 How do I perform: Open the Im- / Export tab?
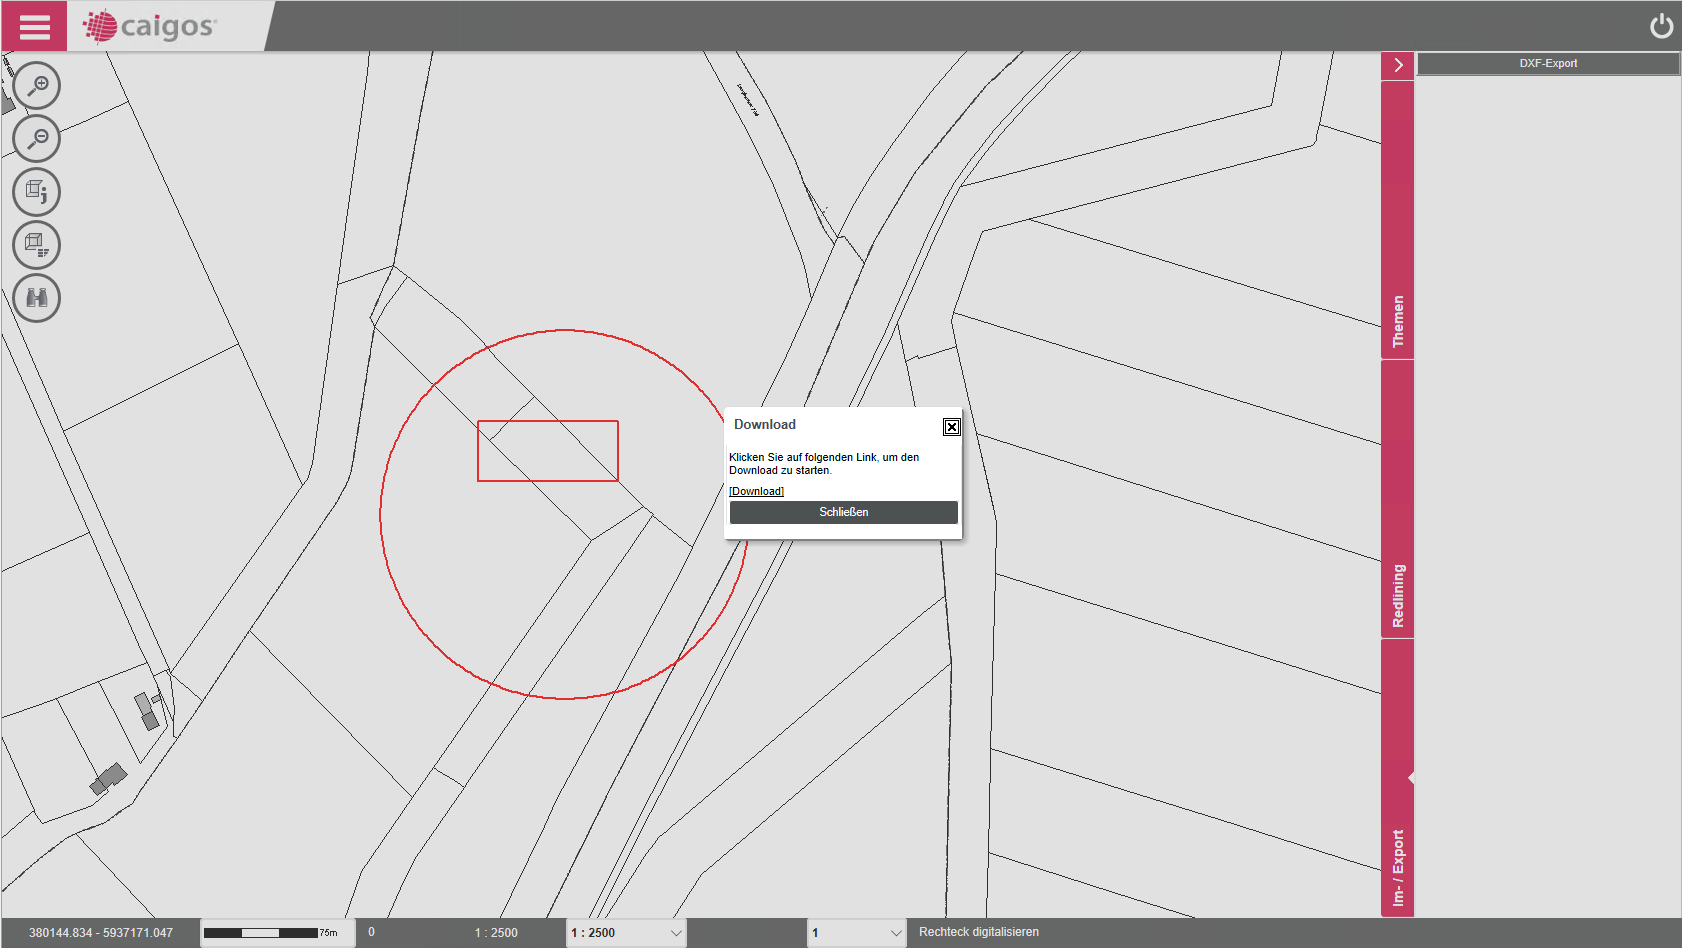(1397, 867)
